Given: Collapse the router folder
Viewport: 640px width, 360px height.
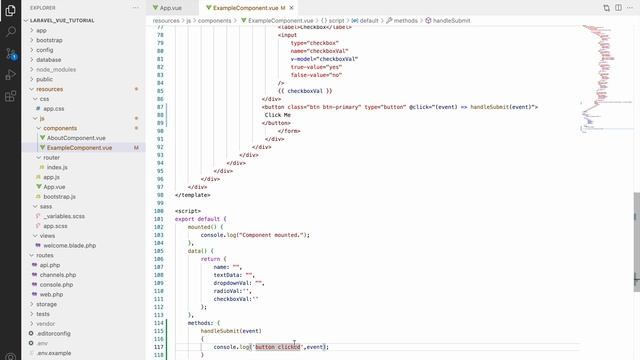Looking at the screenshot, I should (x=51, y=158).
